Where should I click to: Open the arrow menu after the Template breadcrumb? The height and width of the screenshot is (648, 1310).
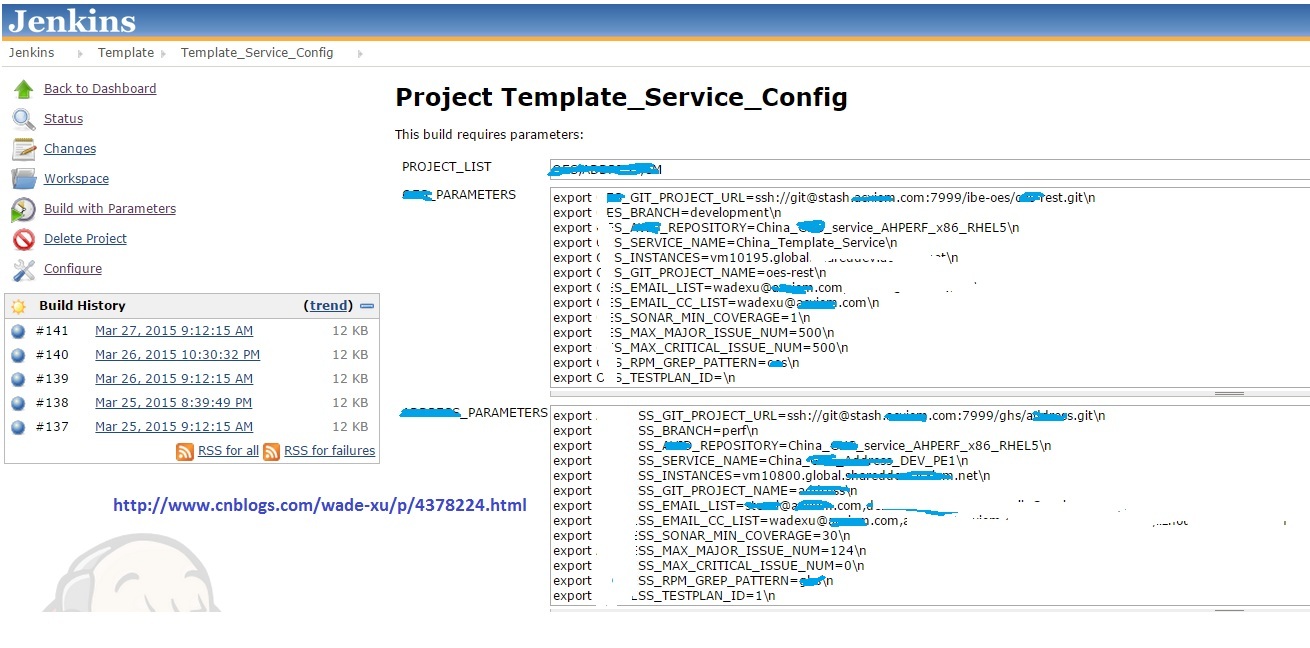click(x=163, y=53)
